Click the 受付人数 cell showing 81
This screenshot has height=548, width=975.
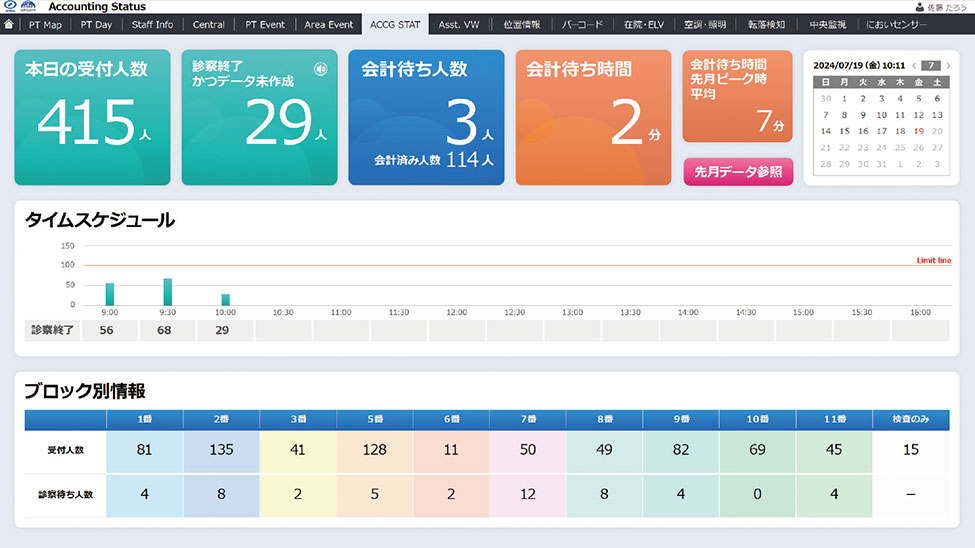click(x=145, y=450)
